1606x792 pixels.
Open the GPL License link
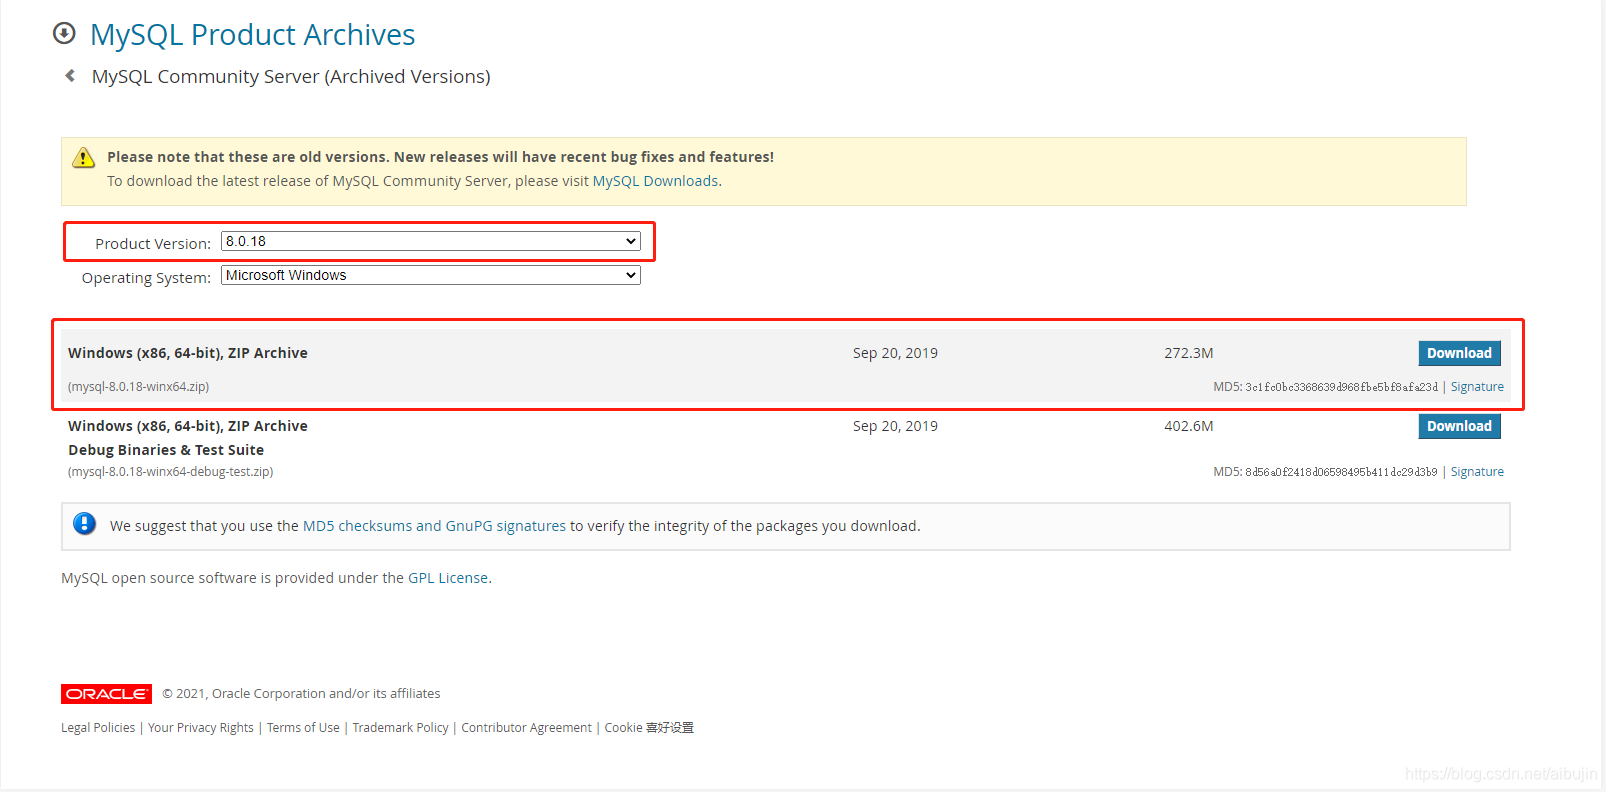point(448,578)
